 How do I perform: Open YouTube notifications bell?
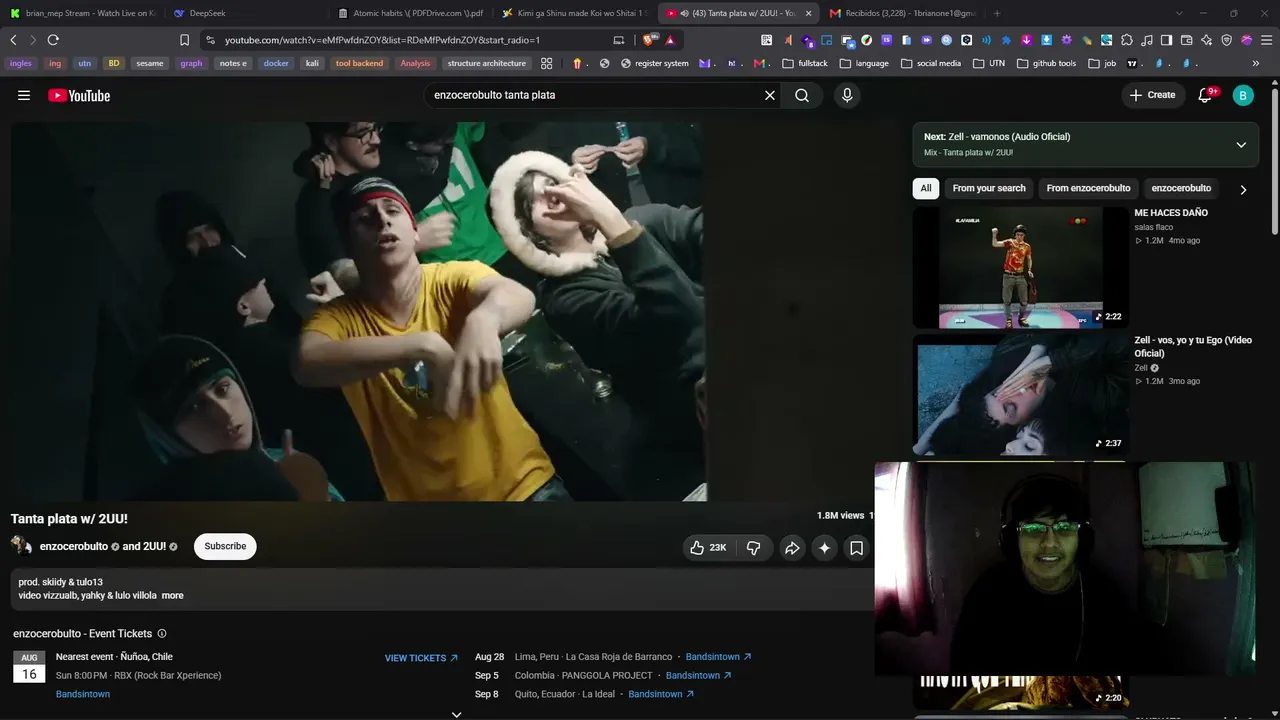tap(1206, 95)
